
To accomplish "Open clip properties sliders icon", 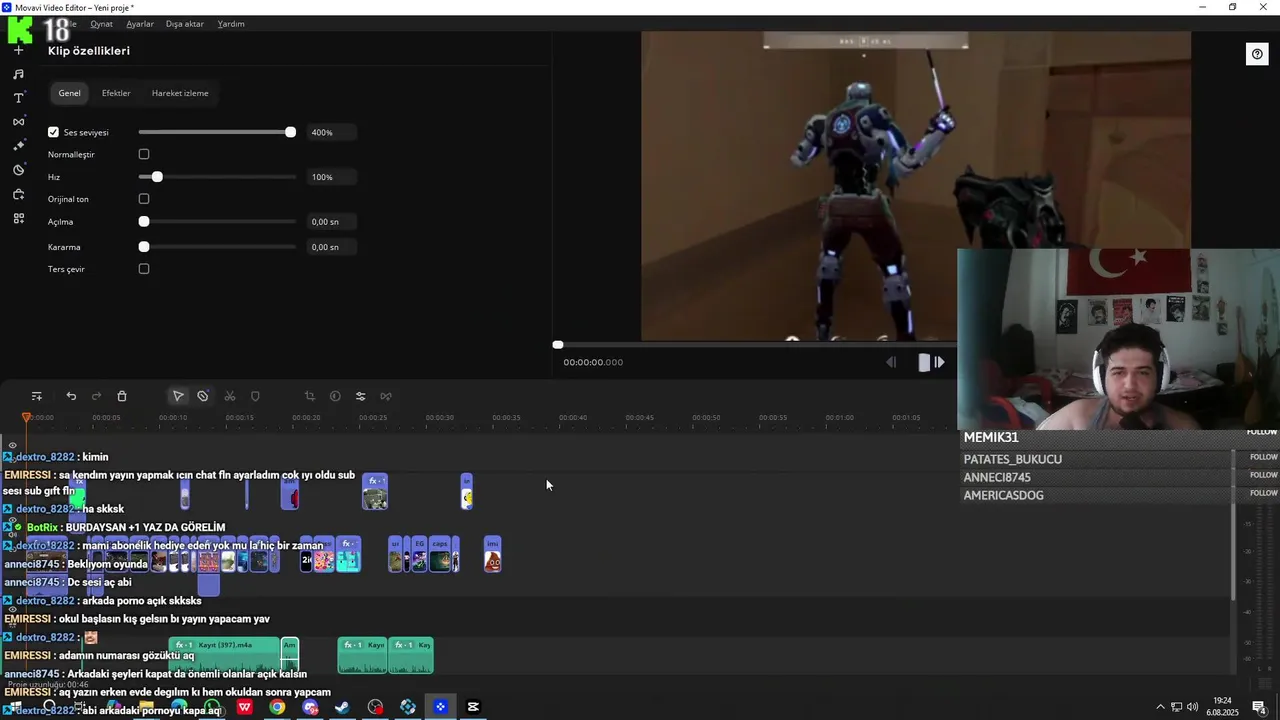I will 360,396.
